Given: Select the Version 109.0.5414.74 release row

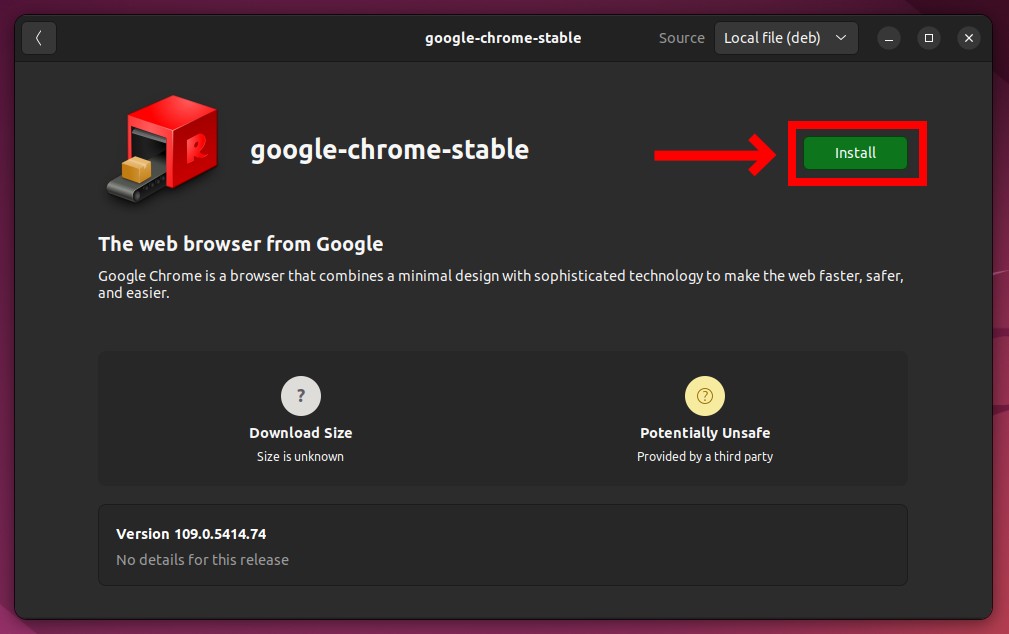Looking at the screenshot, I should (503, 545).
